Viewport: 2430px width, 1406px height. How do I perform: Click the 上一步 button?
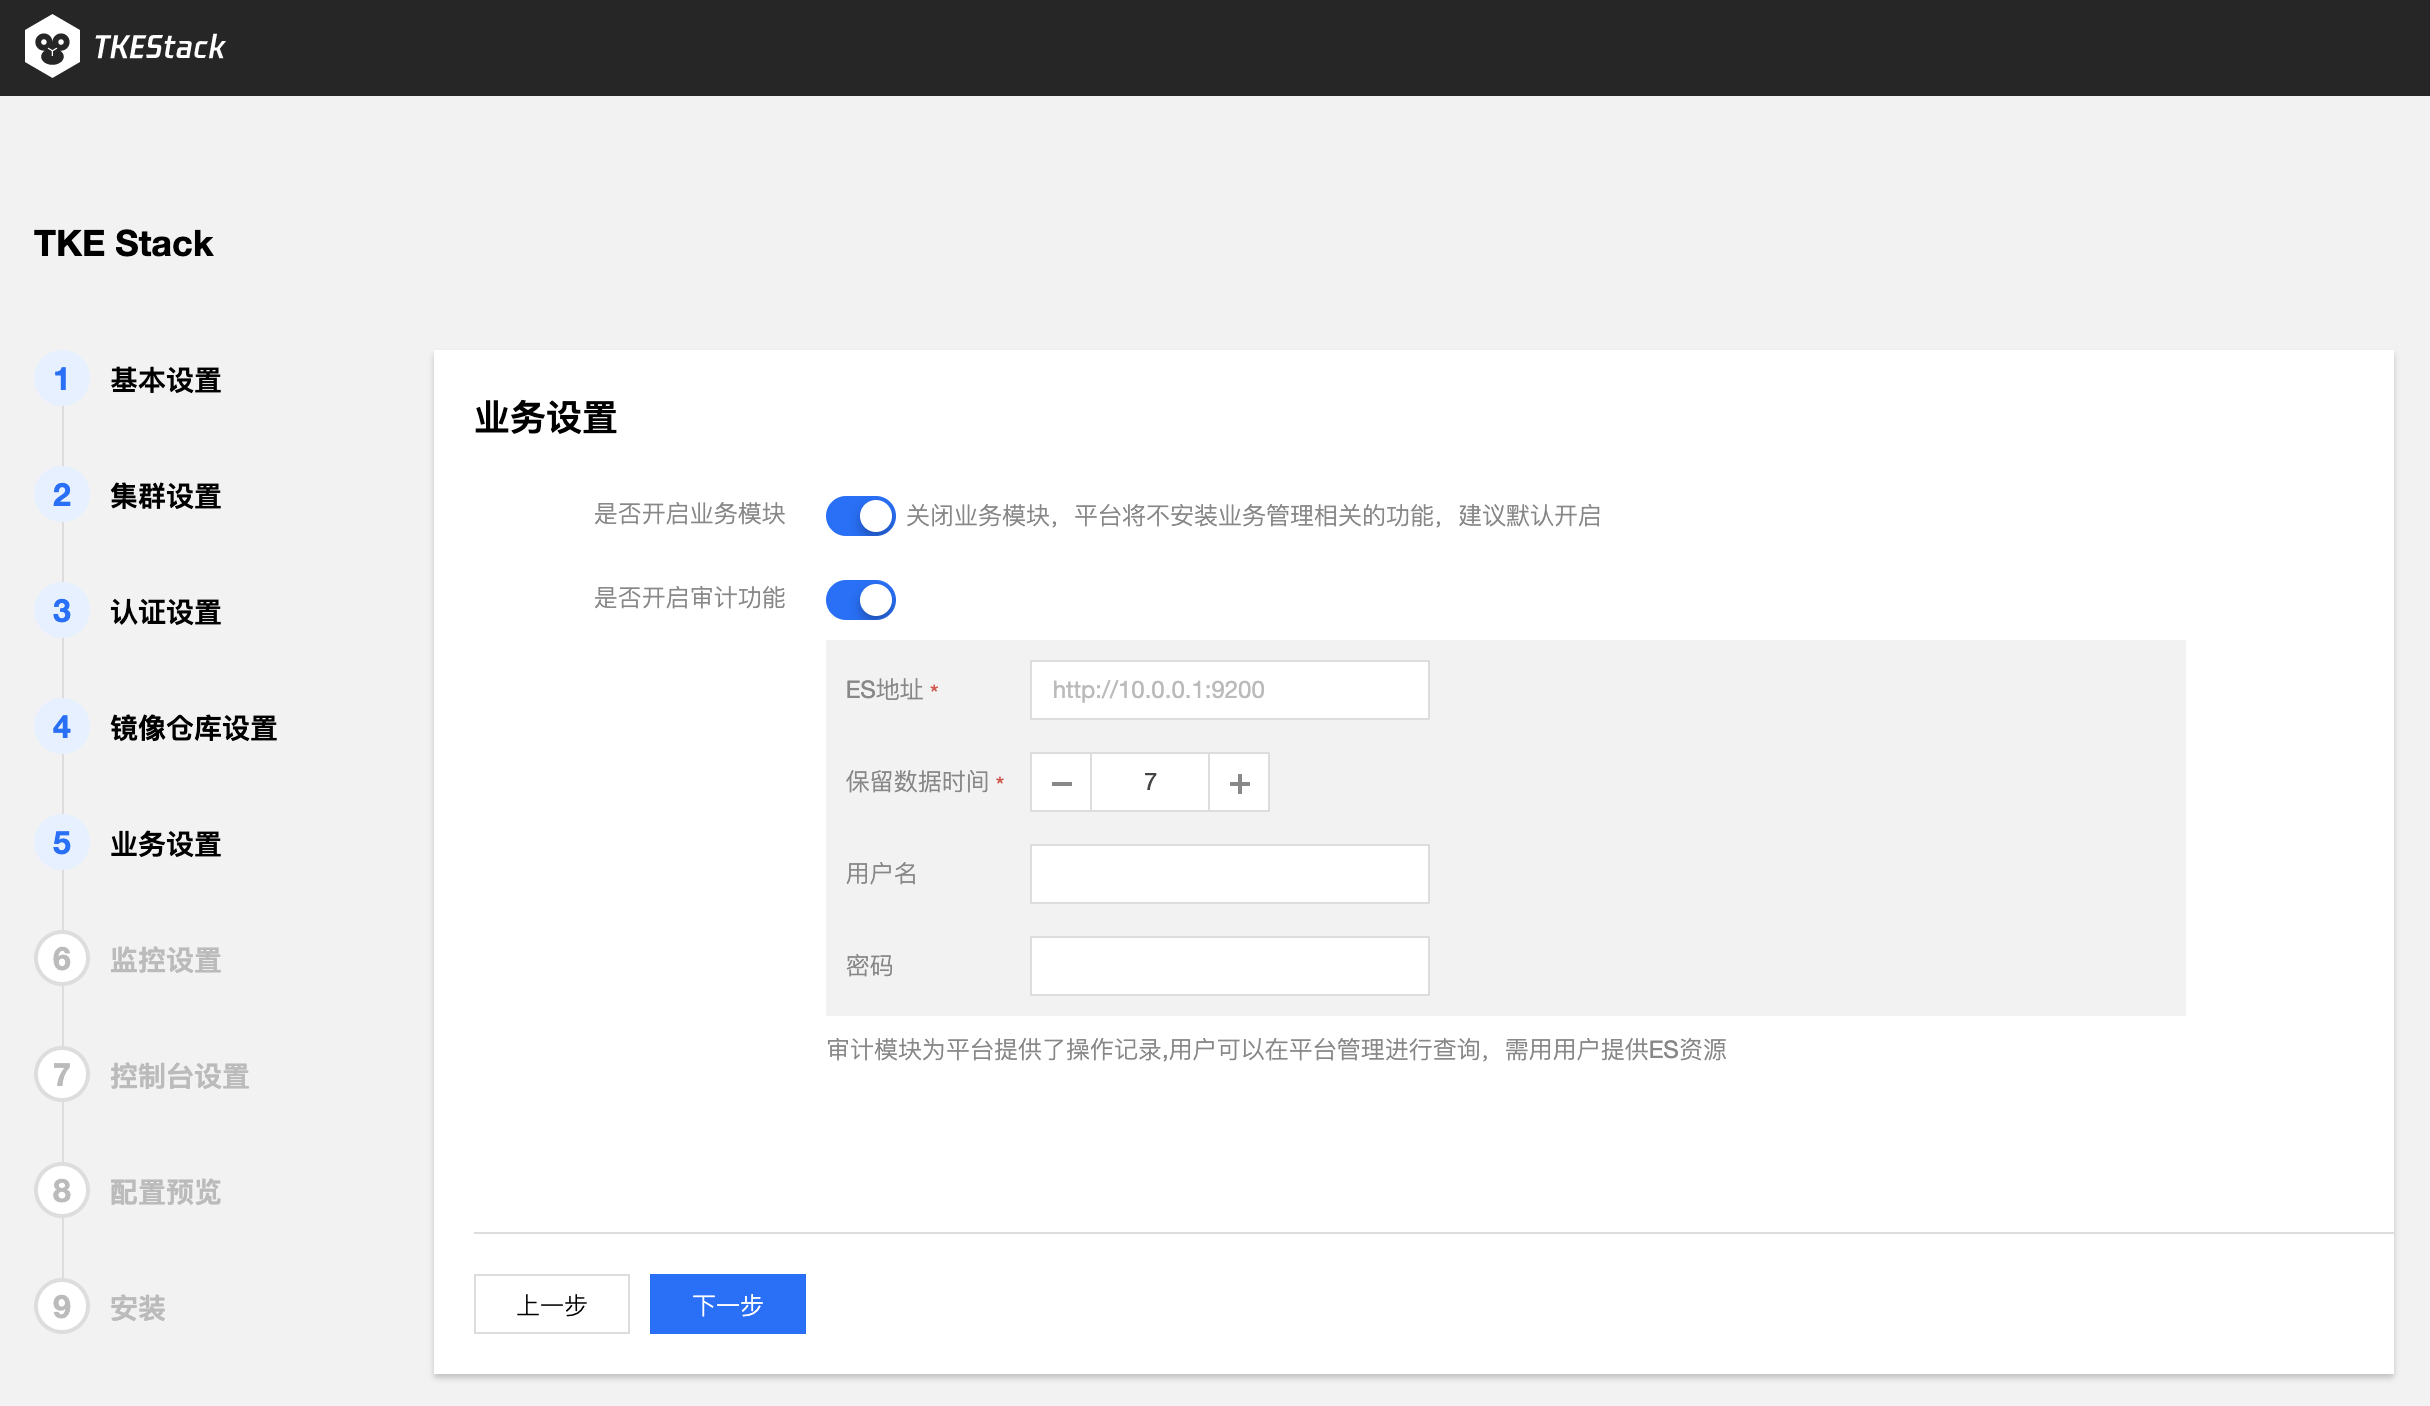tap(551, 1304)
